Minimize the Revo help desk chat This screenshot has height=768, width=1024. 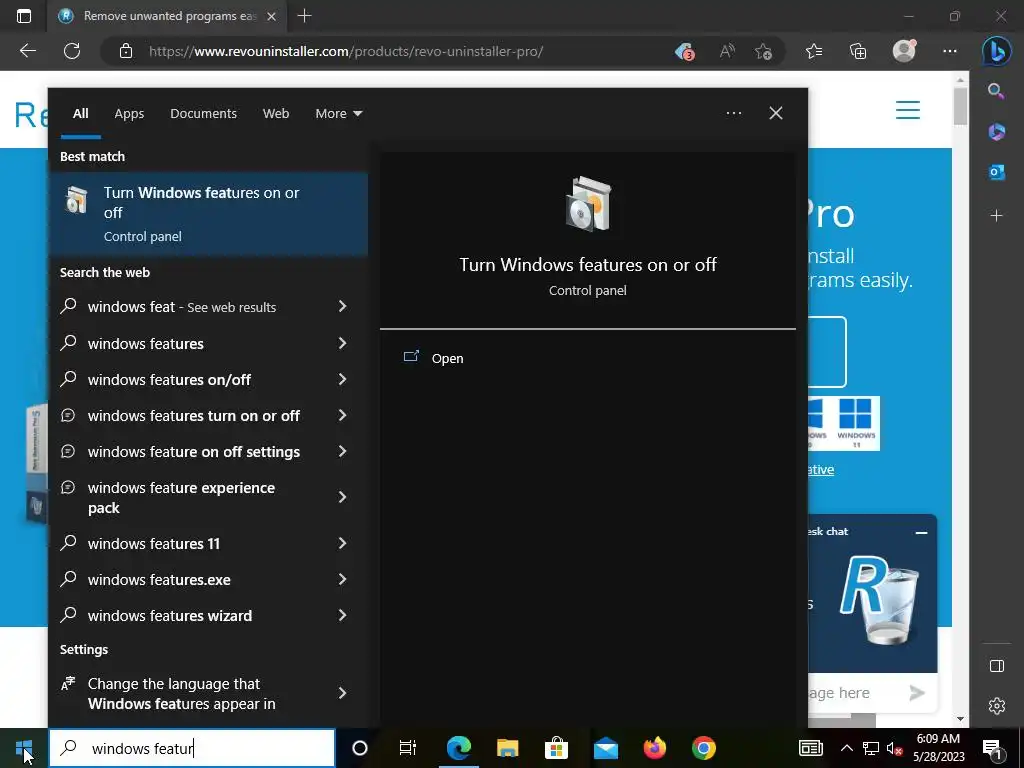point(921,532)
